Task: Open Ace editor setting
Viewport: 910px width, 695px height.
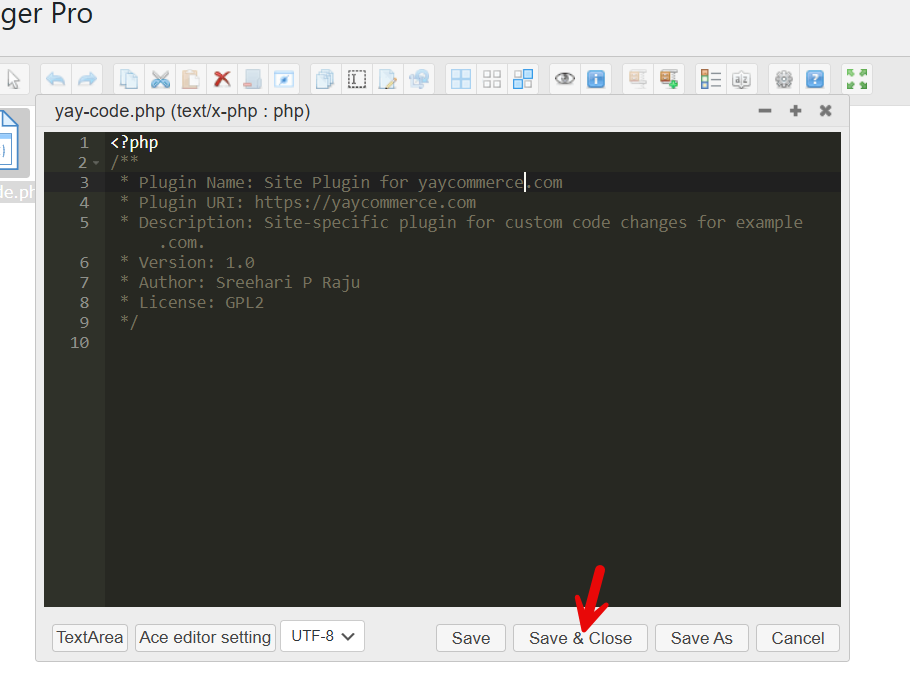Action: coord(205,637)
